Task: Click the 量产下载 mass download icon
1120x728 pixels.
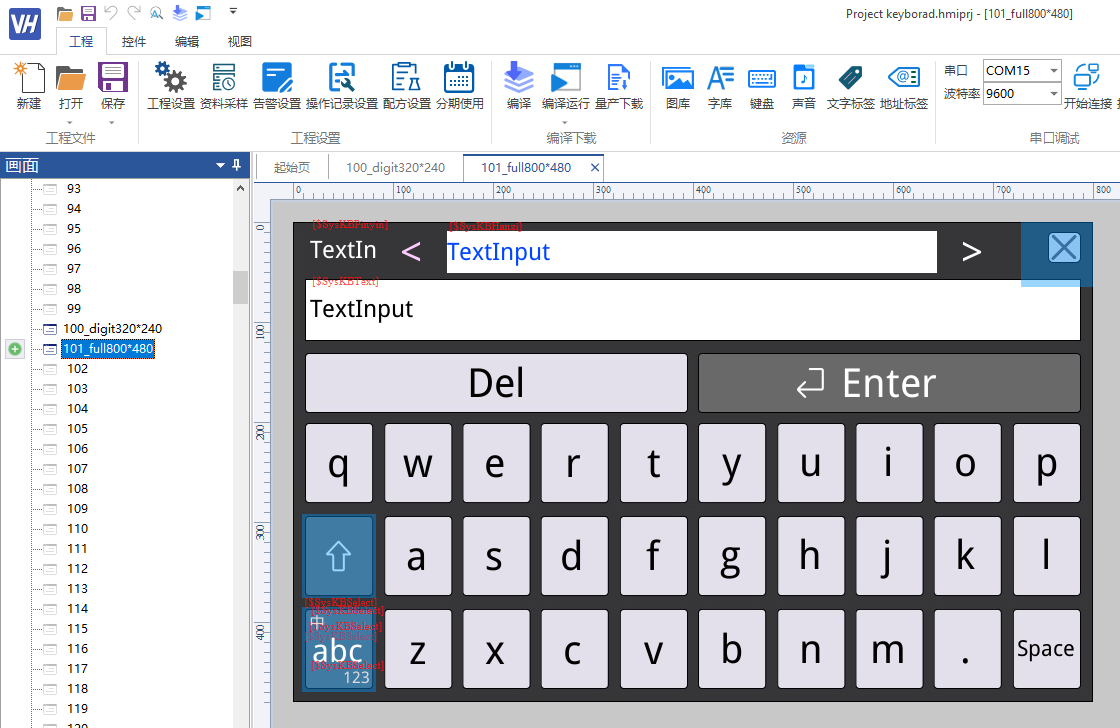Action: click(619, 85)
